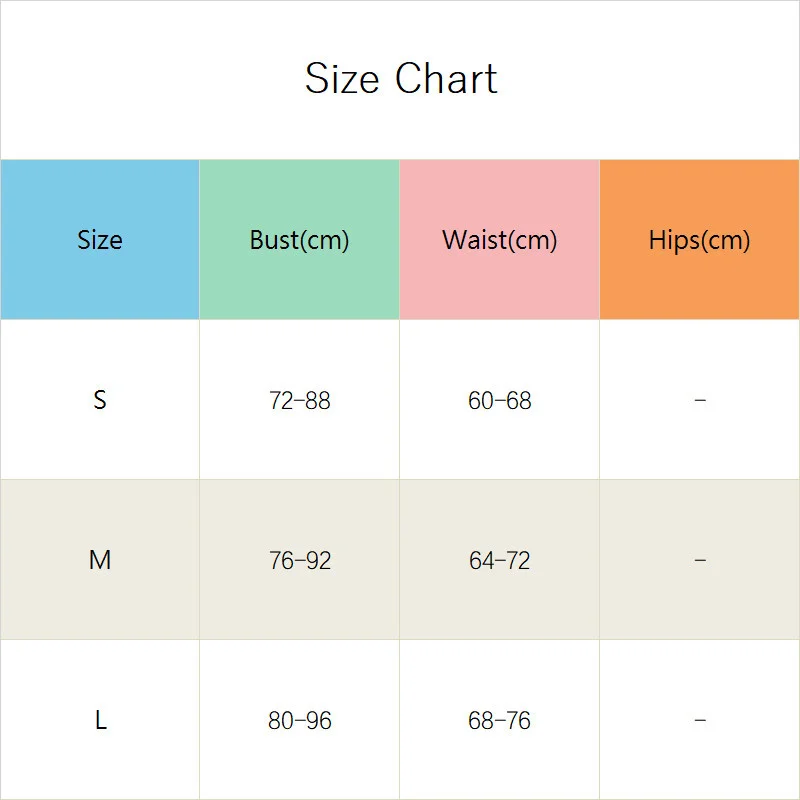Click the word Size in the title
The width and height of the screenshot is (800, 800).
click(x=343, y=79)
